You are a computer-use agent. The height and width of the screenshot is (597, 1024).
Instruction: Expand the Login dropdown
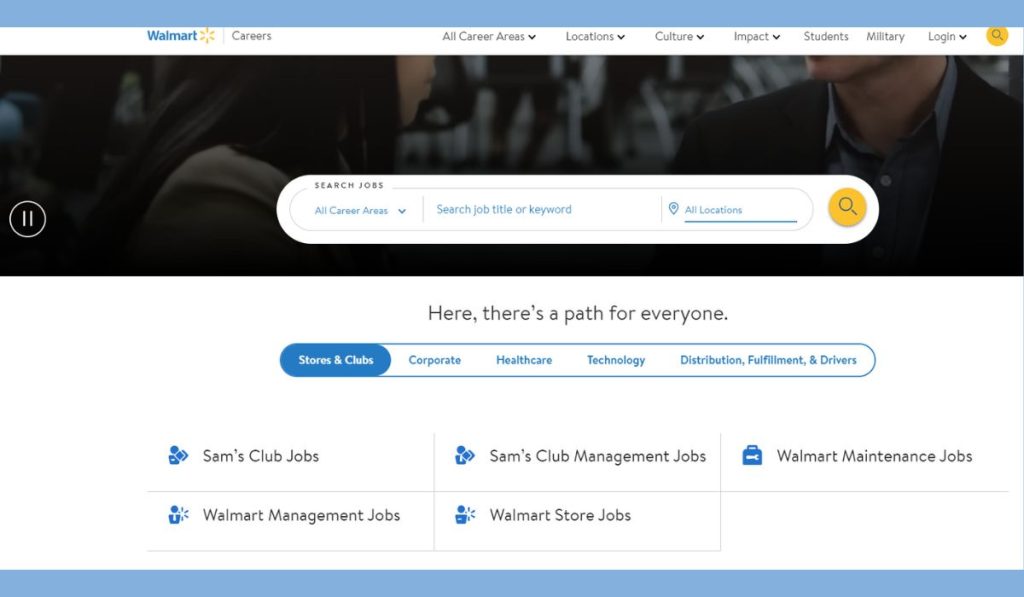(945, 36)
